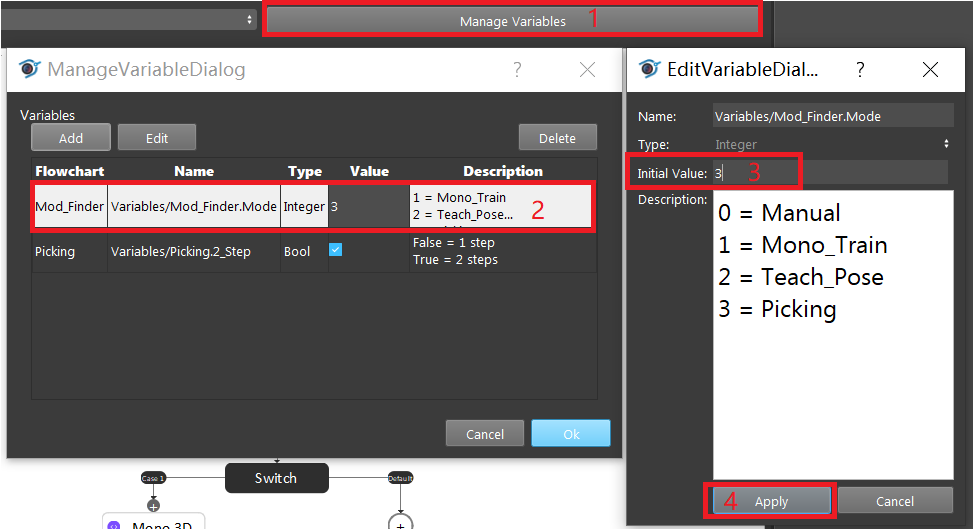Open the Manage Variables button
This screenshot has width=973, height=532.
click(513, 21)
